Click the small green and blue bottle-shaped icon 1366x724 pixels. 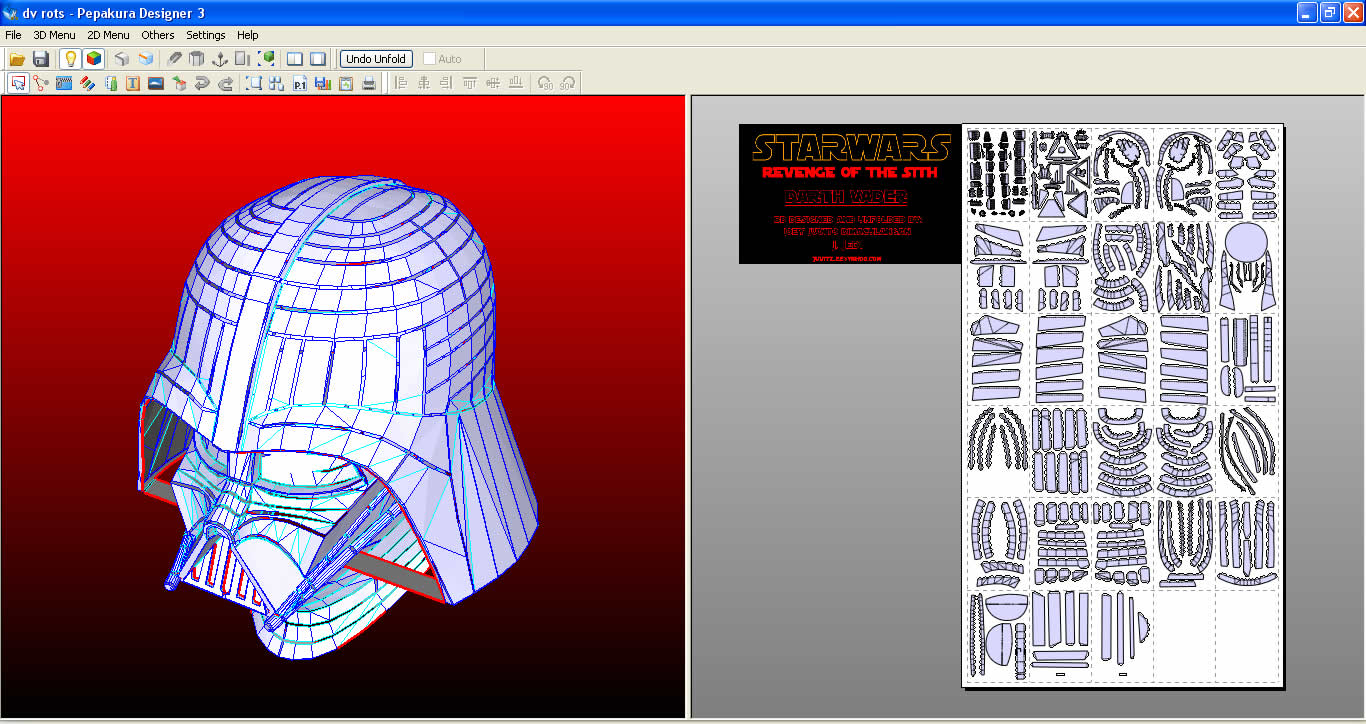(x=110, y=83)
